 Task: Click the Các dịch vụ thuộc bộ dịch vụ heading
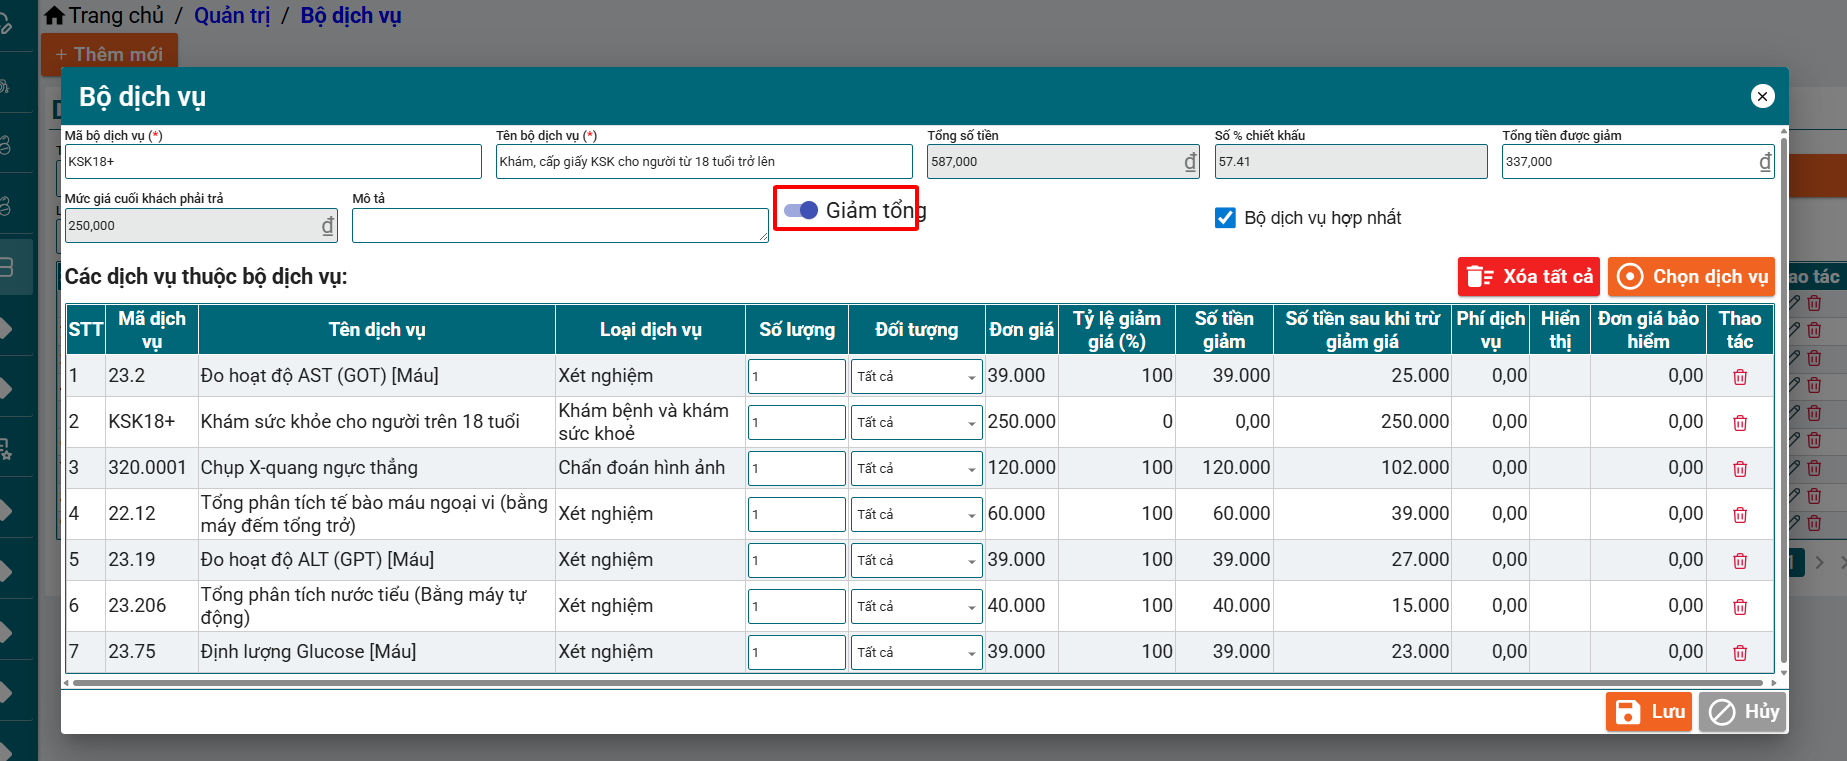[206, 277]
